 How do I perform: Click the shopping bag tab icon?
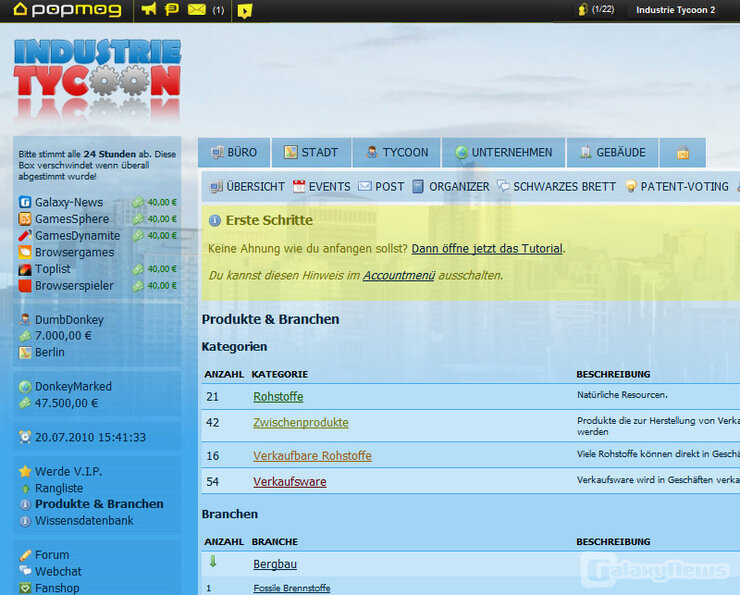682,152
